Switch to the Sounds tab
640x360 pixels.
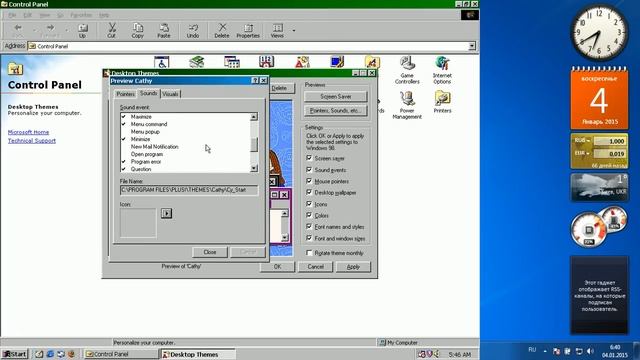(x=148, y=93)
